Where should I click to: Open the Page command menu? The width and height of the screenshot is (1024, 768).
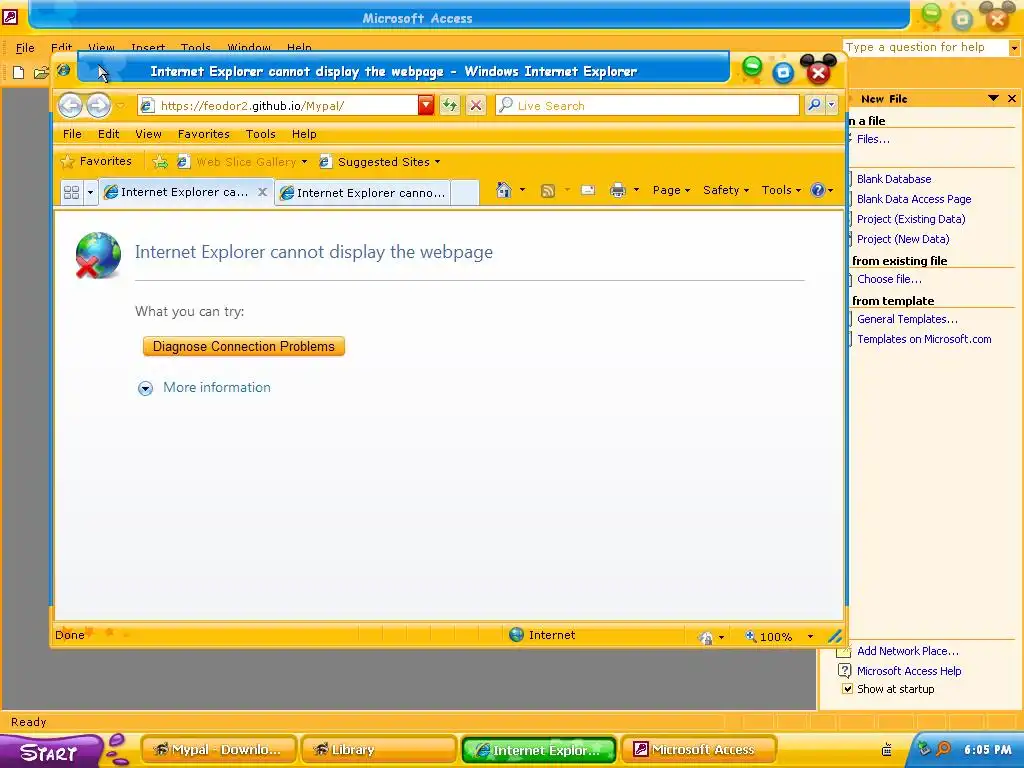click(671, 190)
